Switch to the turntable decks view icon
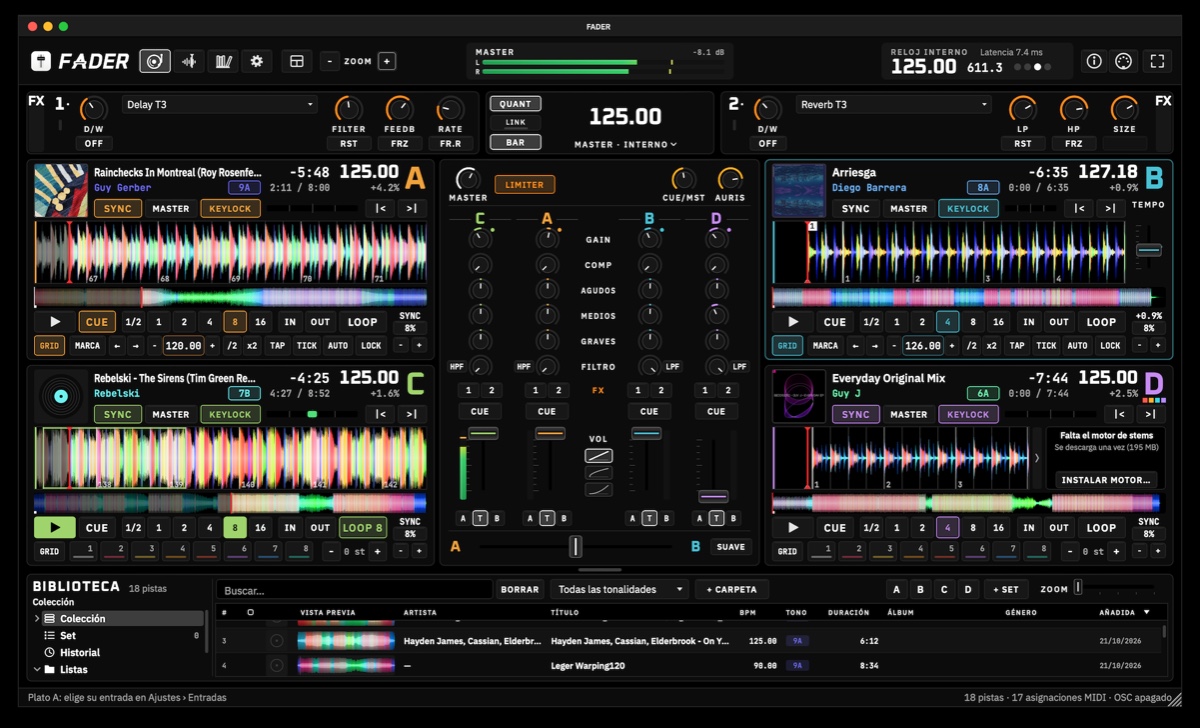The image size is (1200, 728). click(155, 61)
